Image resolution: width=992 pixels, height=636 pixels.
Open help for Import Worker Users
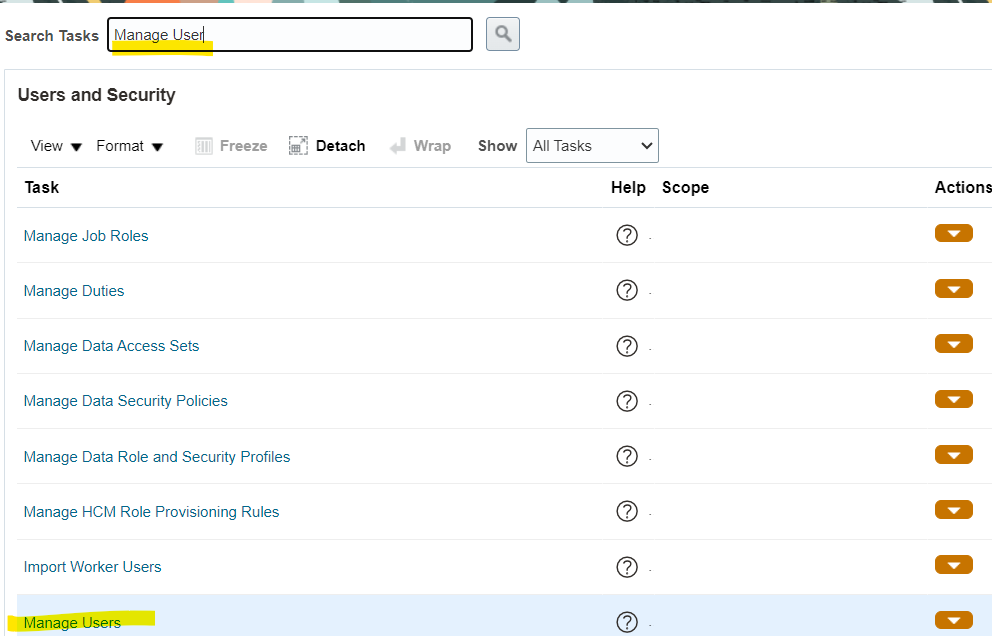pyautogui.click(x=627, y=567)
